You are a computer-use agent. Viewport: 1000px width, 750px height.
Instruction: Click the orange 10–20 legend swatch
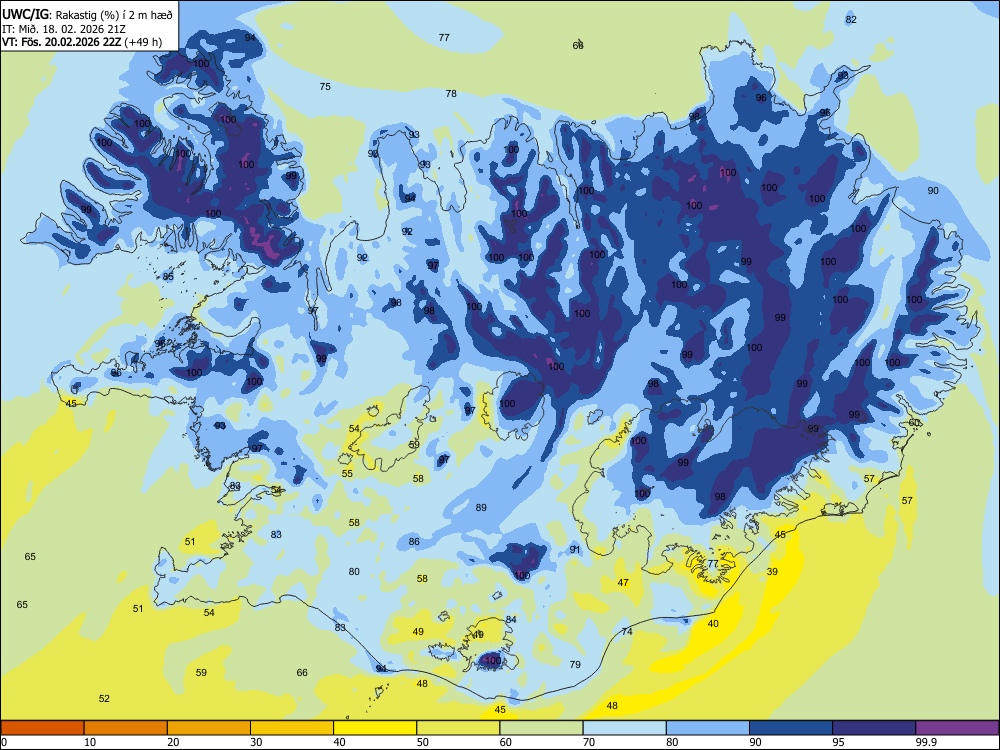pos(126,728)
